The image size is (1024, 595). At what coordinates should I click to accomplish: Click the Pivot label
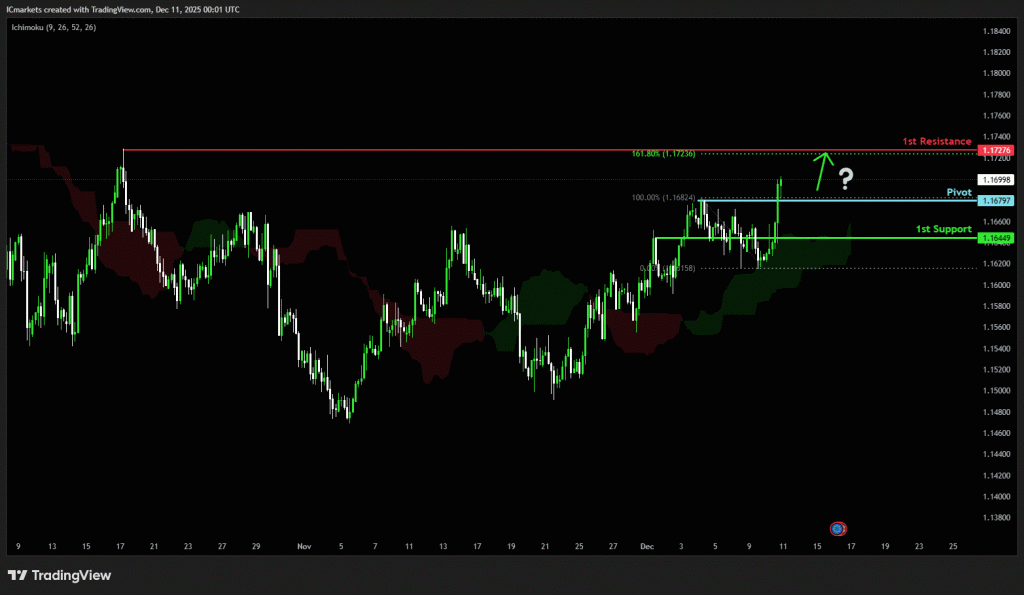point(958,191)
